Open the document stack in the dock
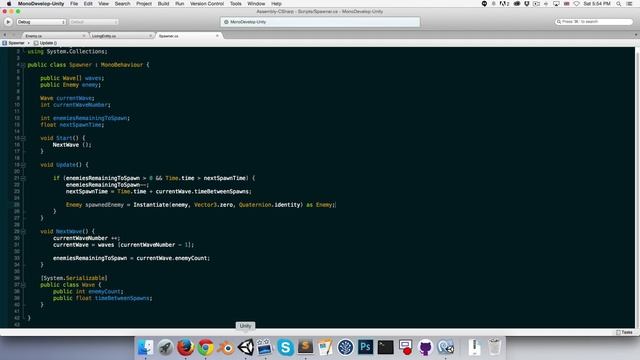The height and width of the screenshot is (360, 640). coord(474,347)
